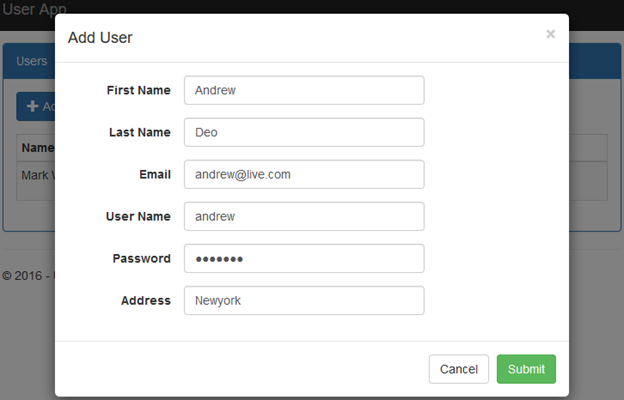Click the plus icon on the Add button
624x400 pixels.
tap(32, 106)
